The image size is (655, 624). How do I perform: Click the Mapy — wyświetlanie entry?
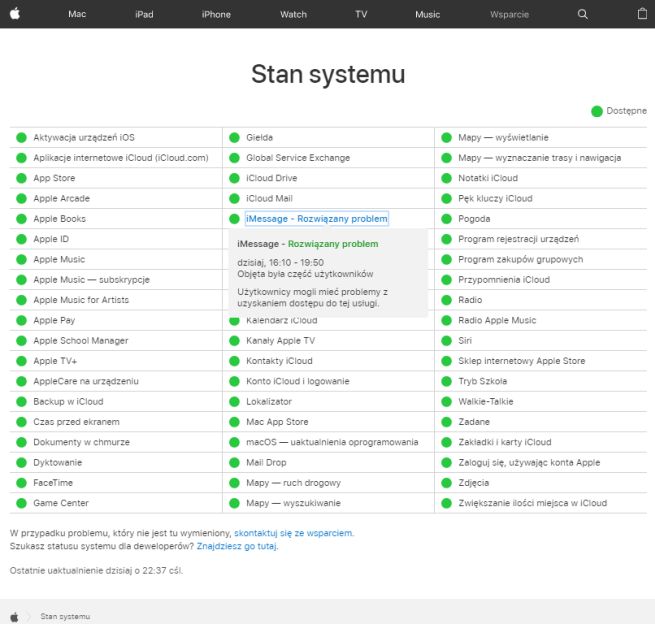coord(503,138)
